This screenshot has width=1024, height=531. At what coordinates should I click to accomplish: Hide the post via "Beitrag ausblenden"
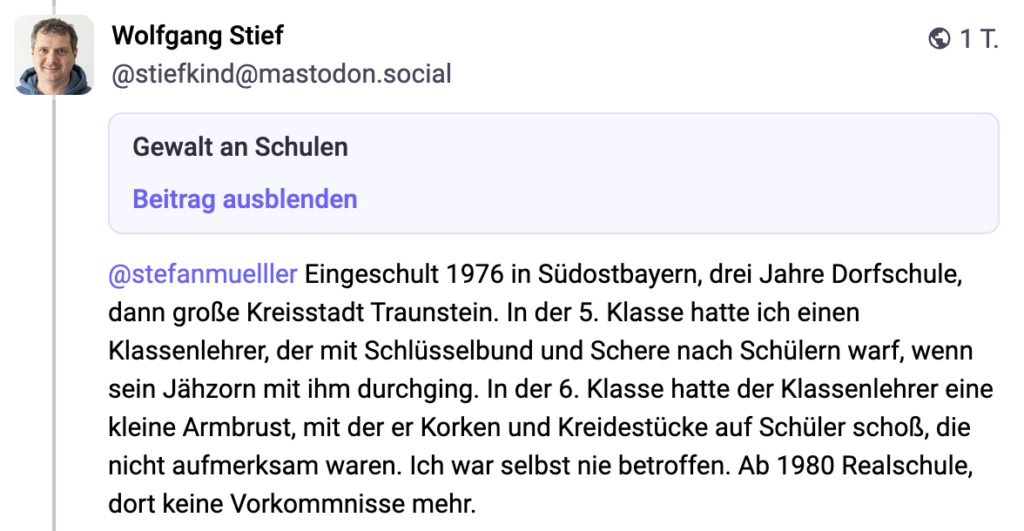pyautogui.click(x=244, y=199)
